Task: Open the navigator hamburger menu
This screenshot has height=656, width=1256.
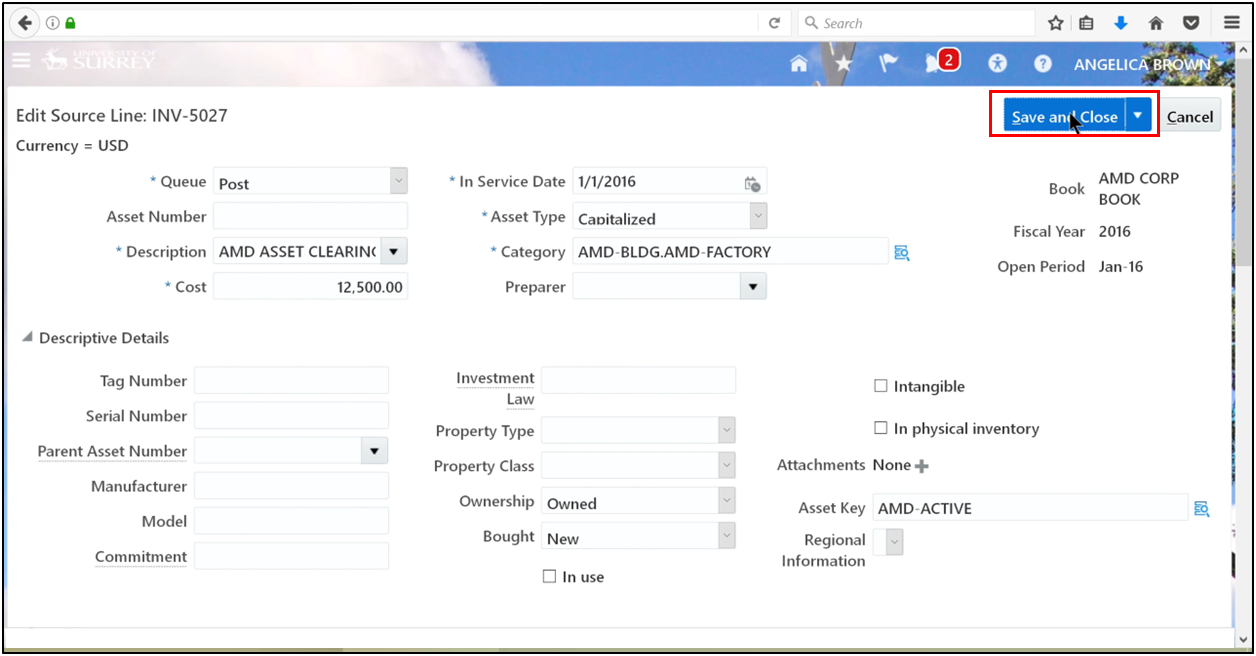Action: coord(21,60)
